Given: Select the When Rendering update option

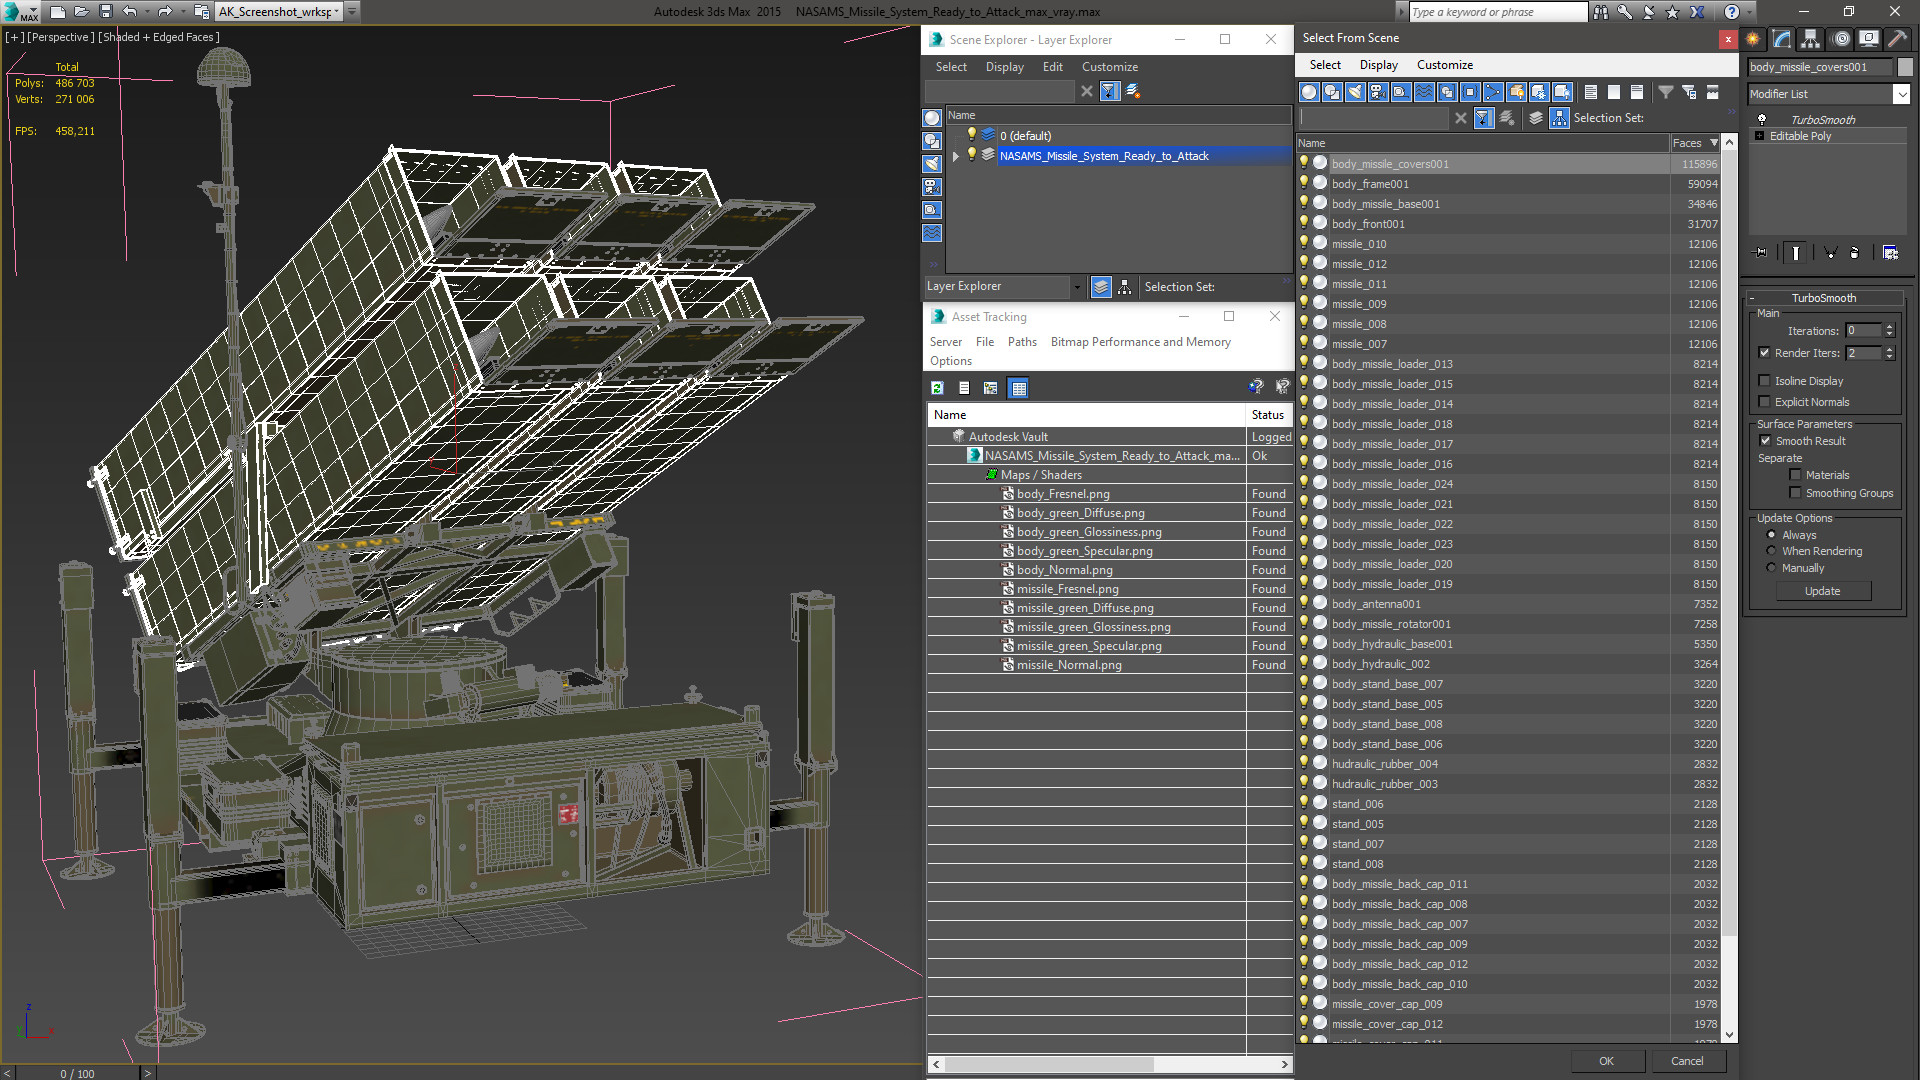Looking at the screenshot, I should coord(1771,551).
